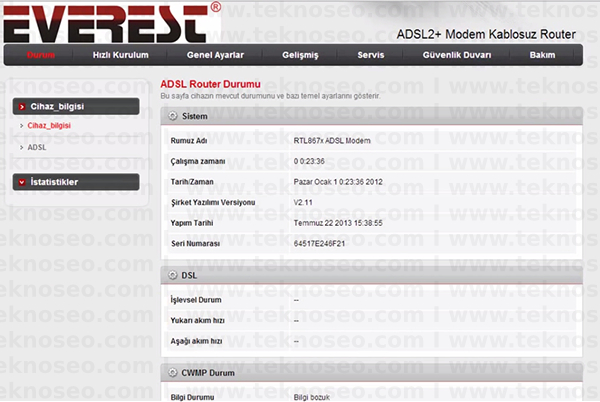600x402 pixels.
Task: Go to Genel Ayarlar tab
Action: (x=215, y=55)
